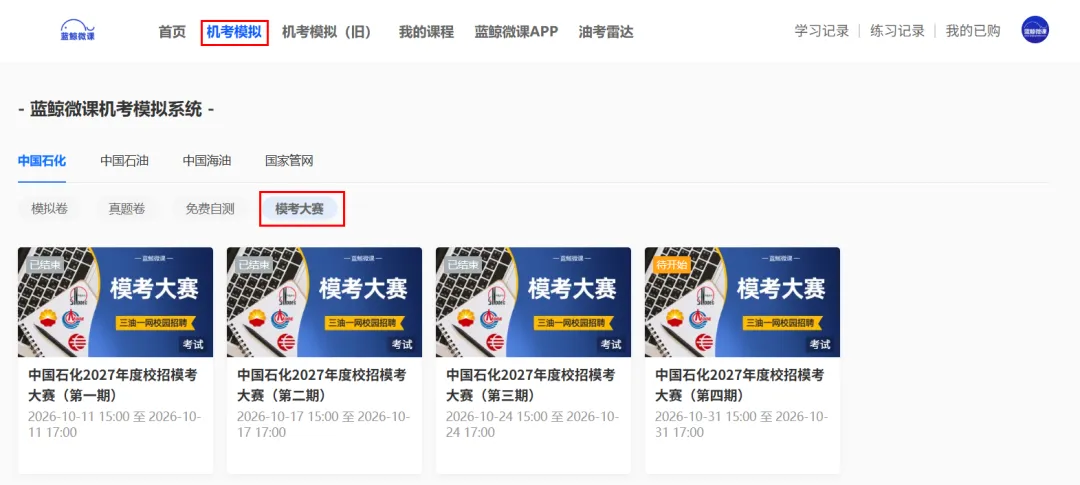The width and height of the screenshot is (1080, 485).
Task: Click the heading 蓝鲸微课机考模拟系统
Action: (x=116, y=109)
